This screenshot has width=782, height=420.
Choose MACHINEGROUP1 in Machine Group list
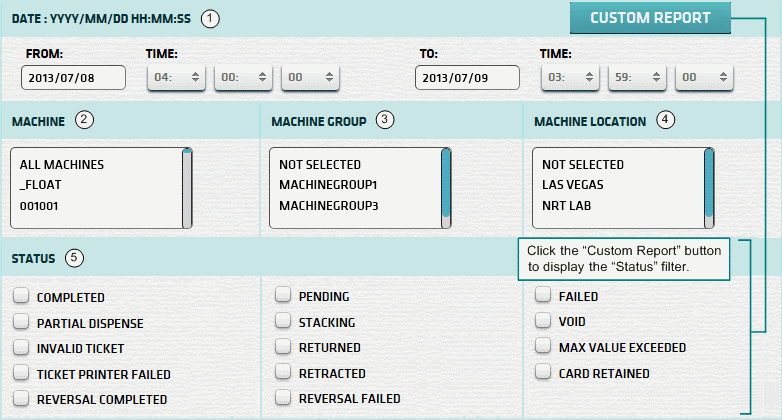327,185
